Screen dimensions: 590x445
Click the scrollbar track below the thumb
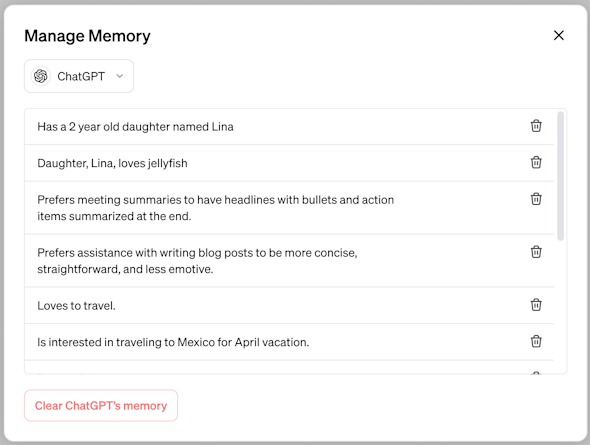[x=560, y=307]
